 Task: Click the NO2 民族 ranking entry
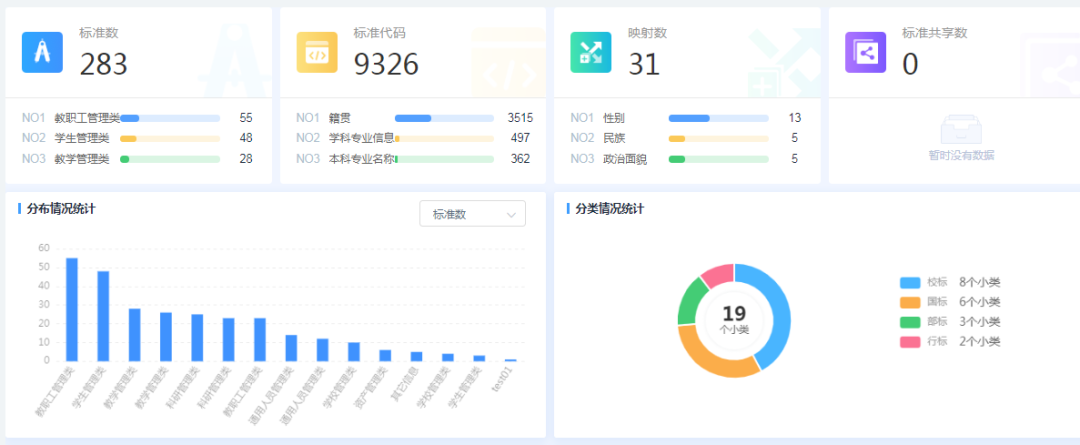tap(614, 138)
